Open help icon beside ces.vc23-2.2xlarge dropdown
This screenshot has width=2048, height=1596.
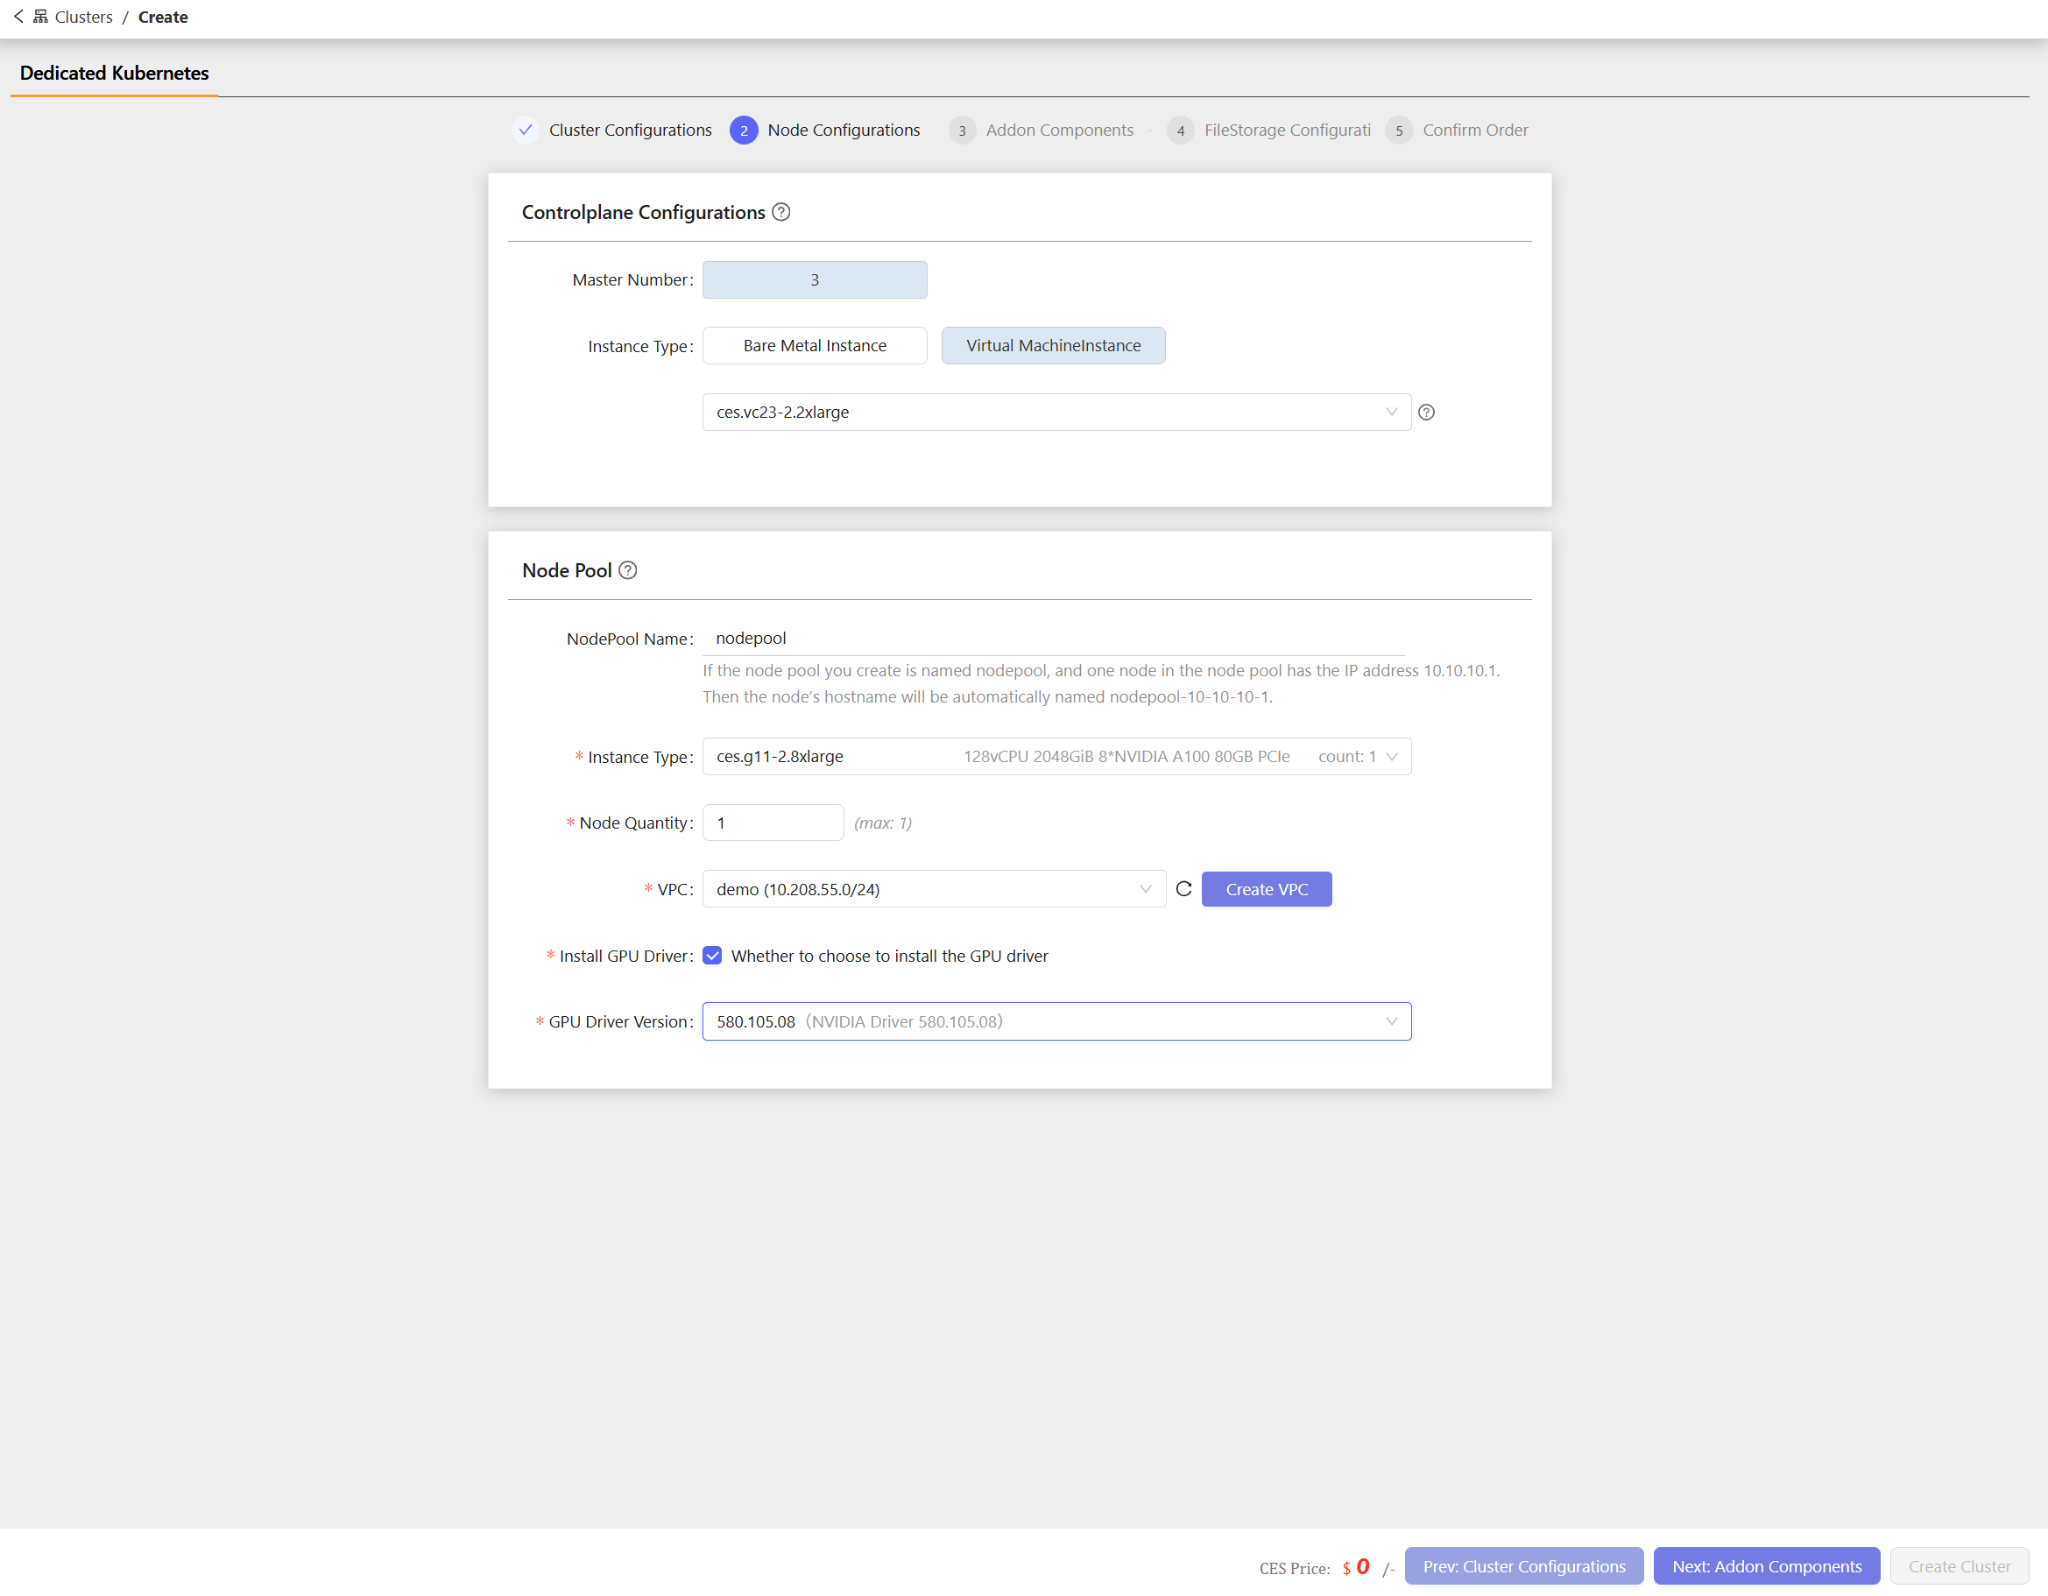[1427, 412]
